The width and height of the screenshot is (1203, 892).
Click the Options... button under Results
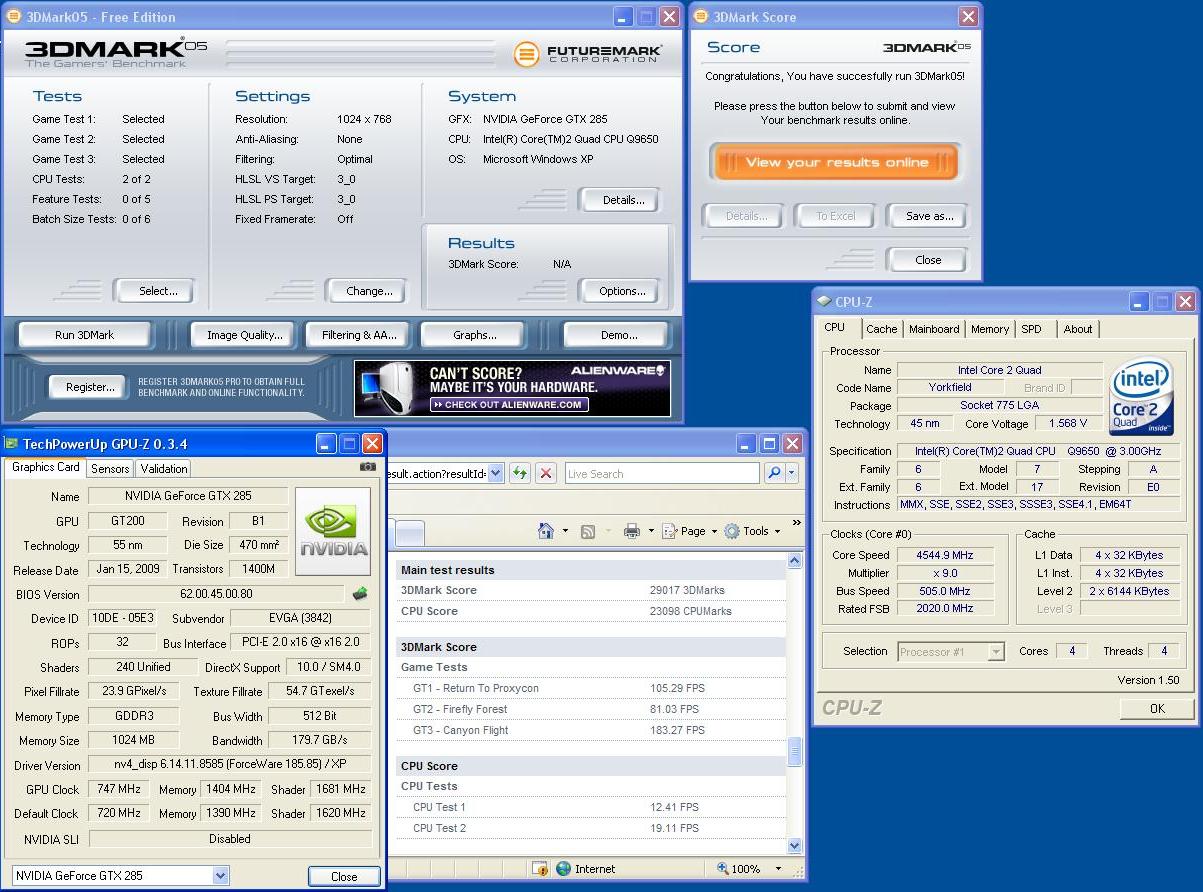pos(622,291)
